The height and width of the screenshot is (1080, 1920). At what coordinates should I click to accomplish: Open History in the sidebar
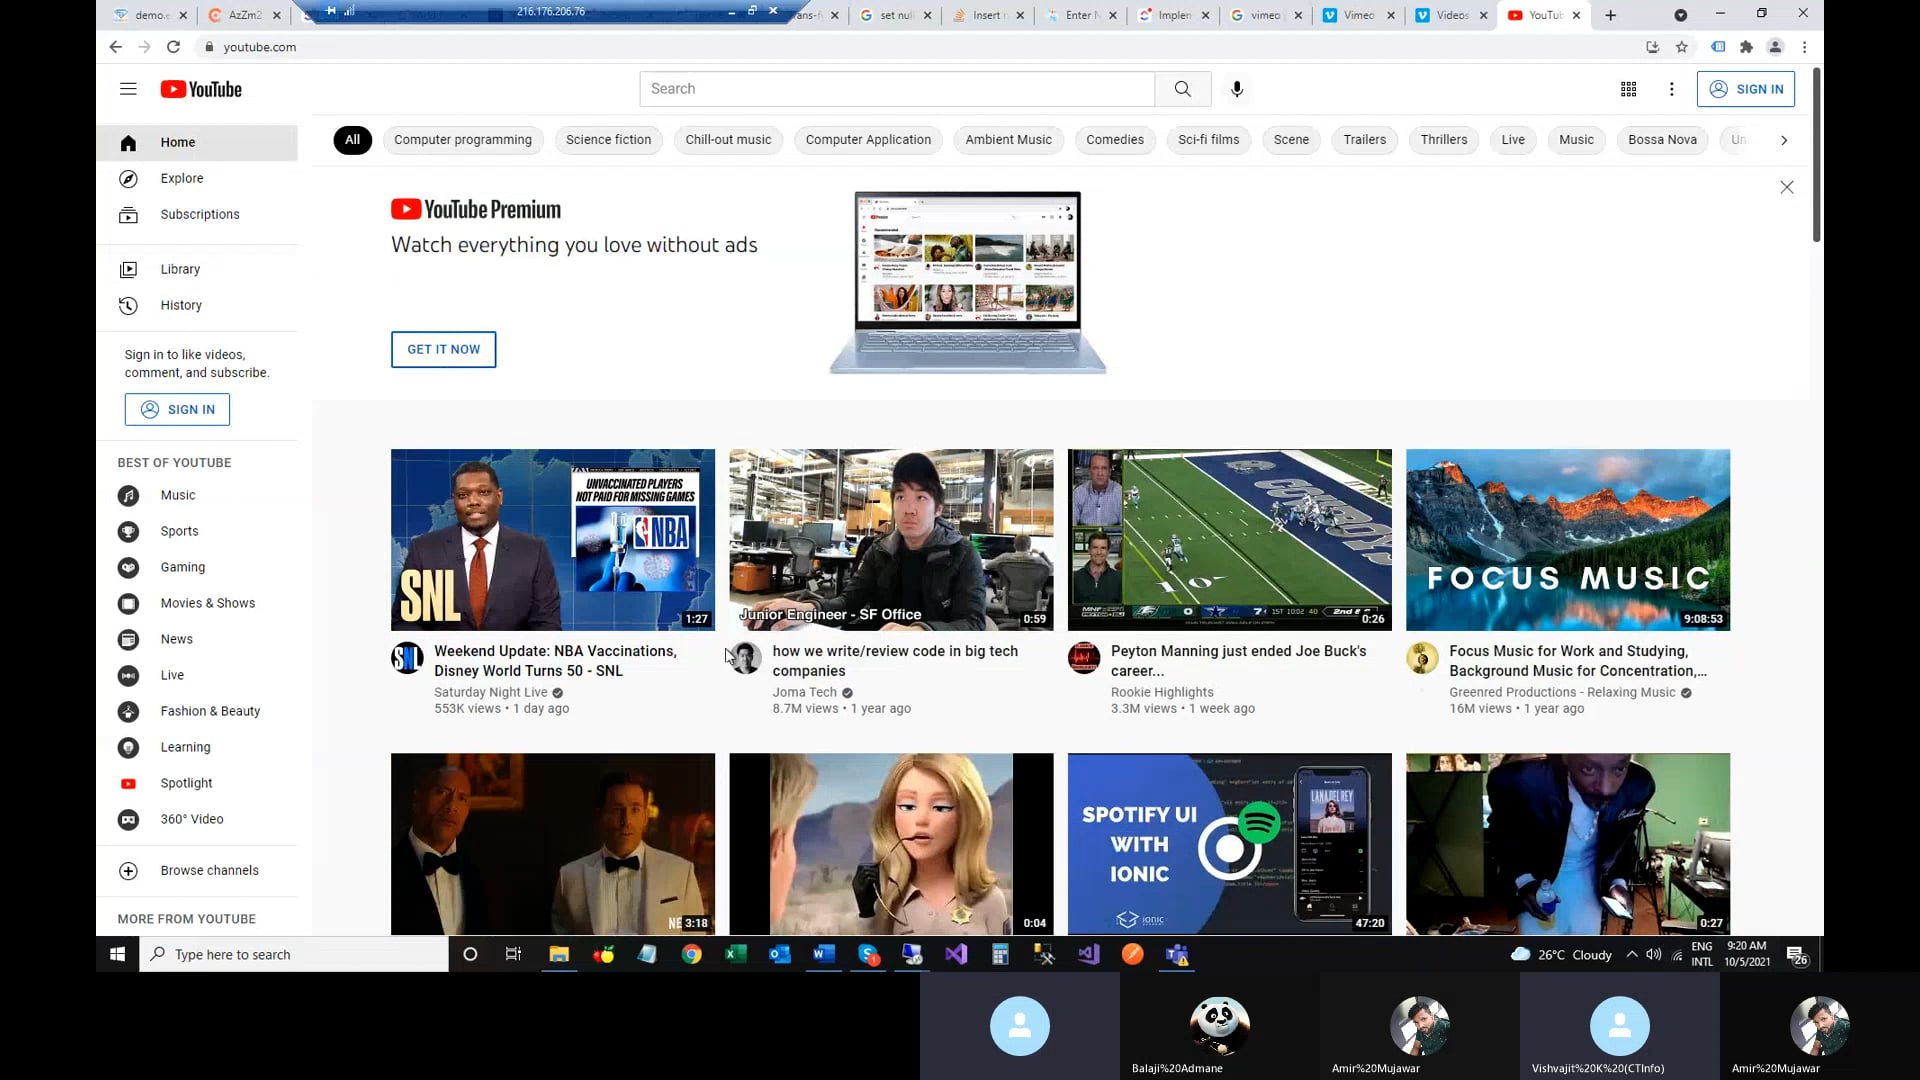coord(181,305)
